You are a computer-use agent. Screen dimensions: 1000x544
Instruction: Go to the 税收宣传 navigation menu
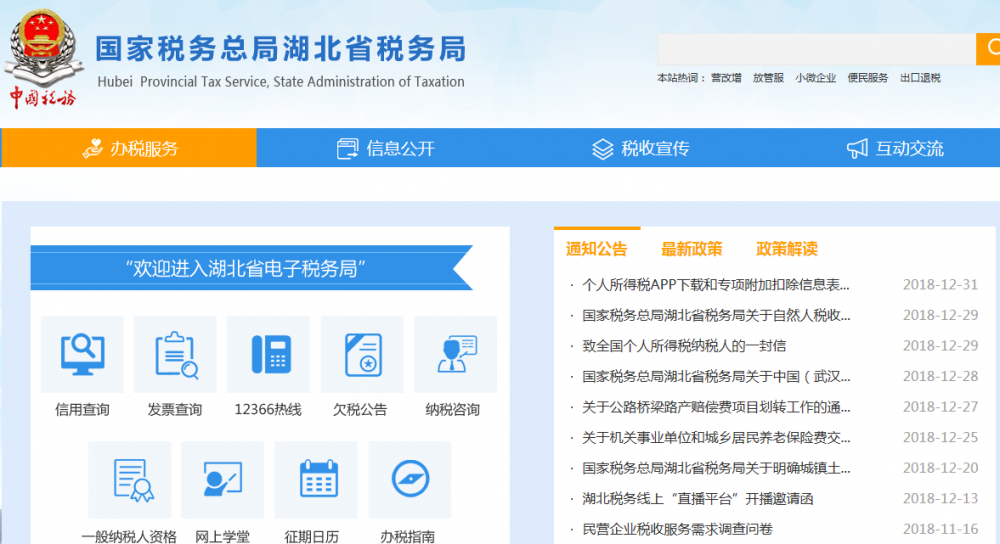click(x=641, y=148)
